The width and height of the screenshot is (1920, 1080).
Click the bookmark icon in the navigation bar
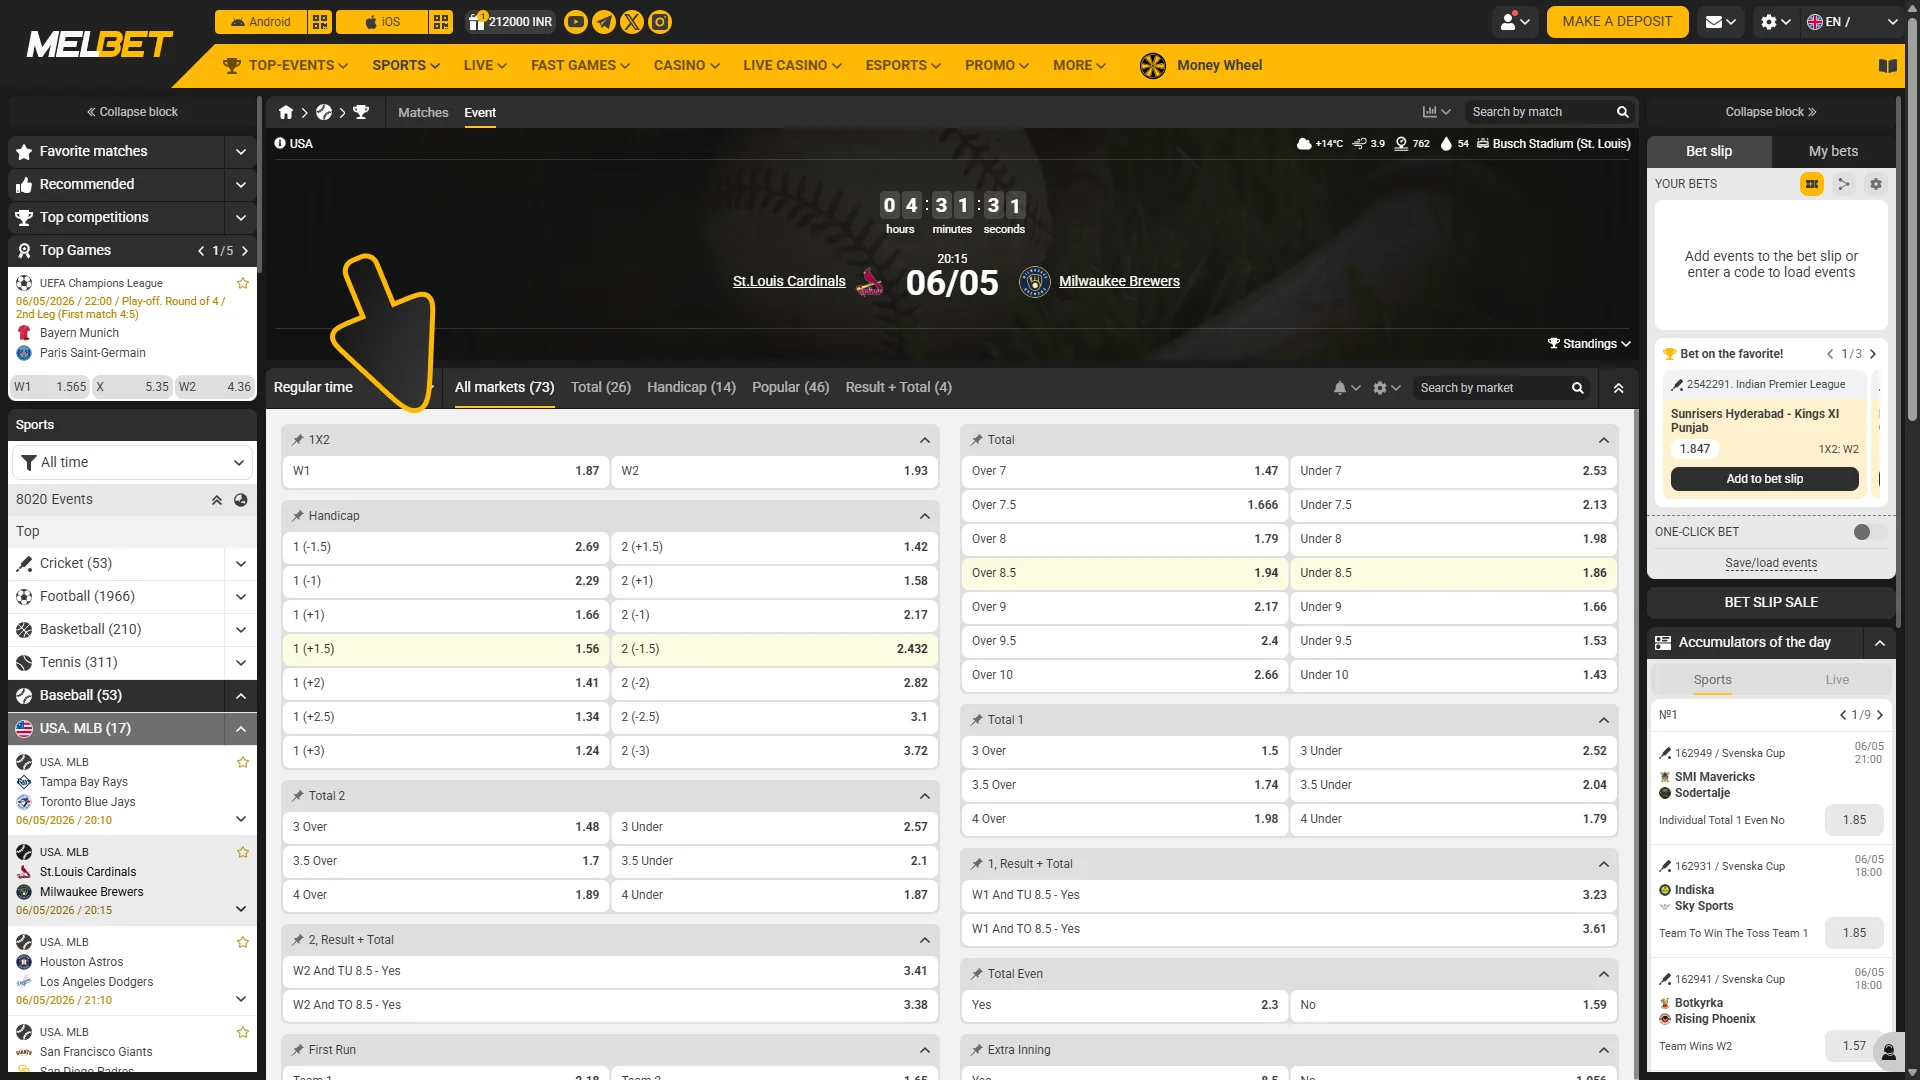1887,66
